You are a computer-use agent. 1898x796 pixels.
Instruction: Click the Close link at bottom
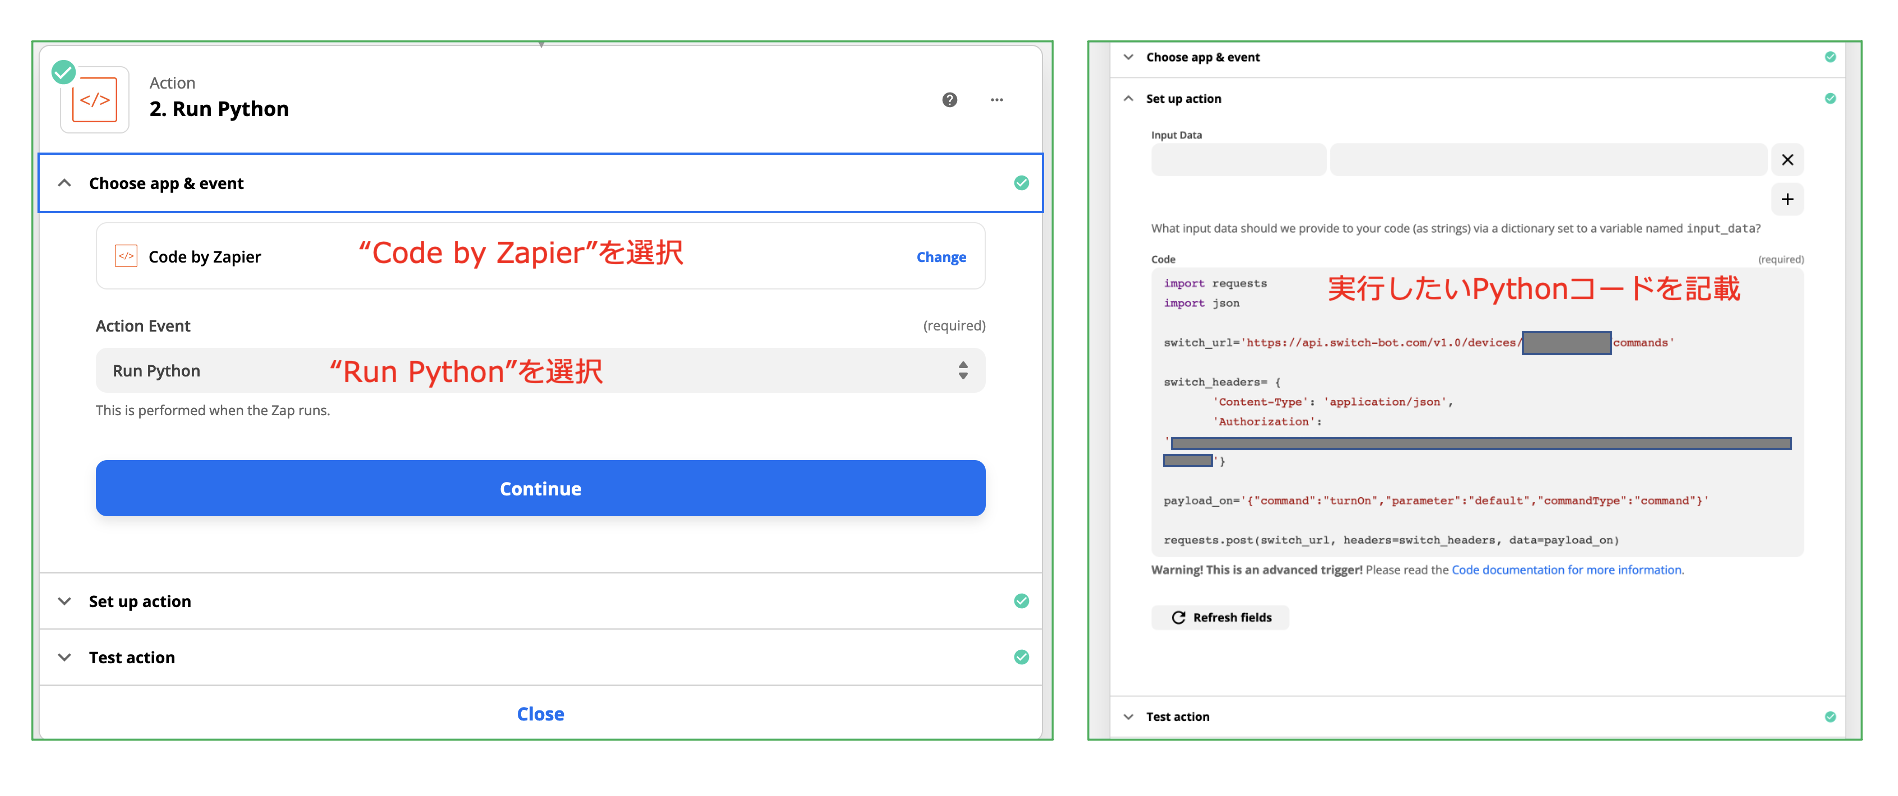(x=540, y=714)
